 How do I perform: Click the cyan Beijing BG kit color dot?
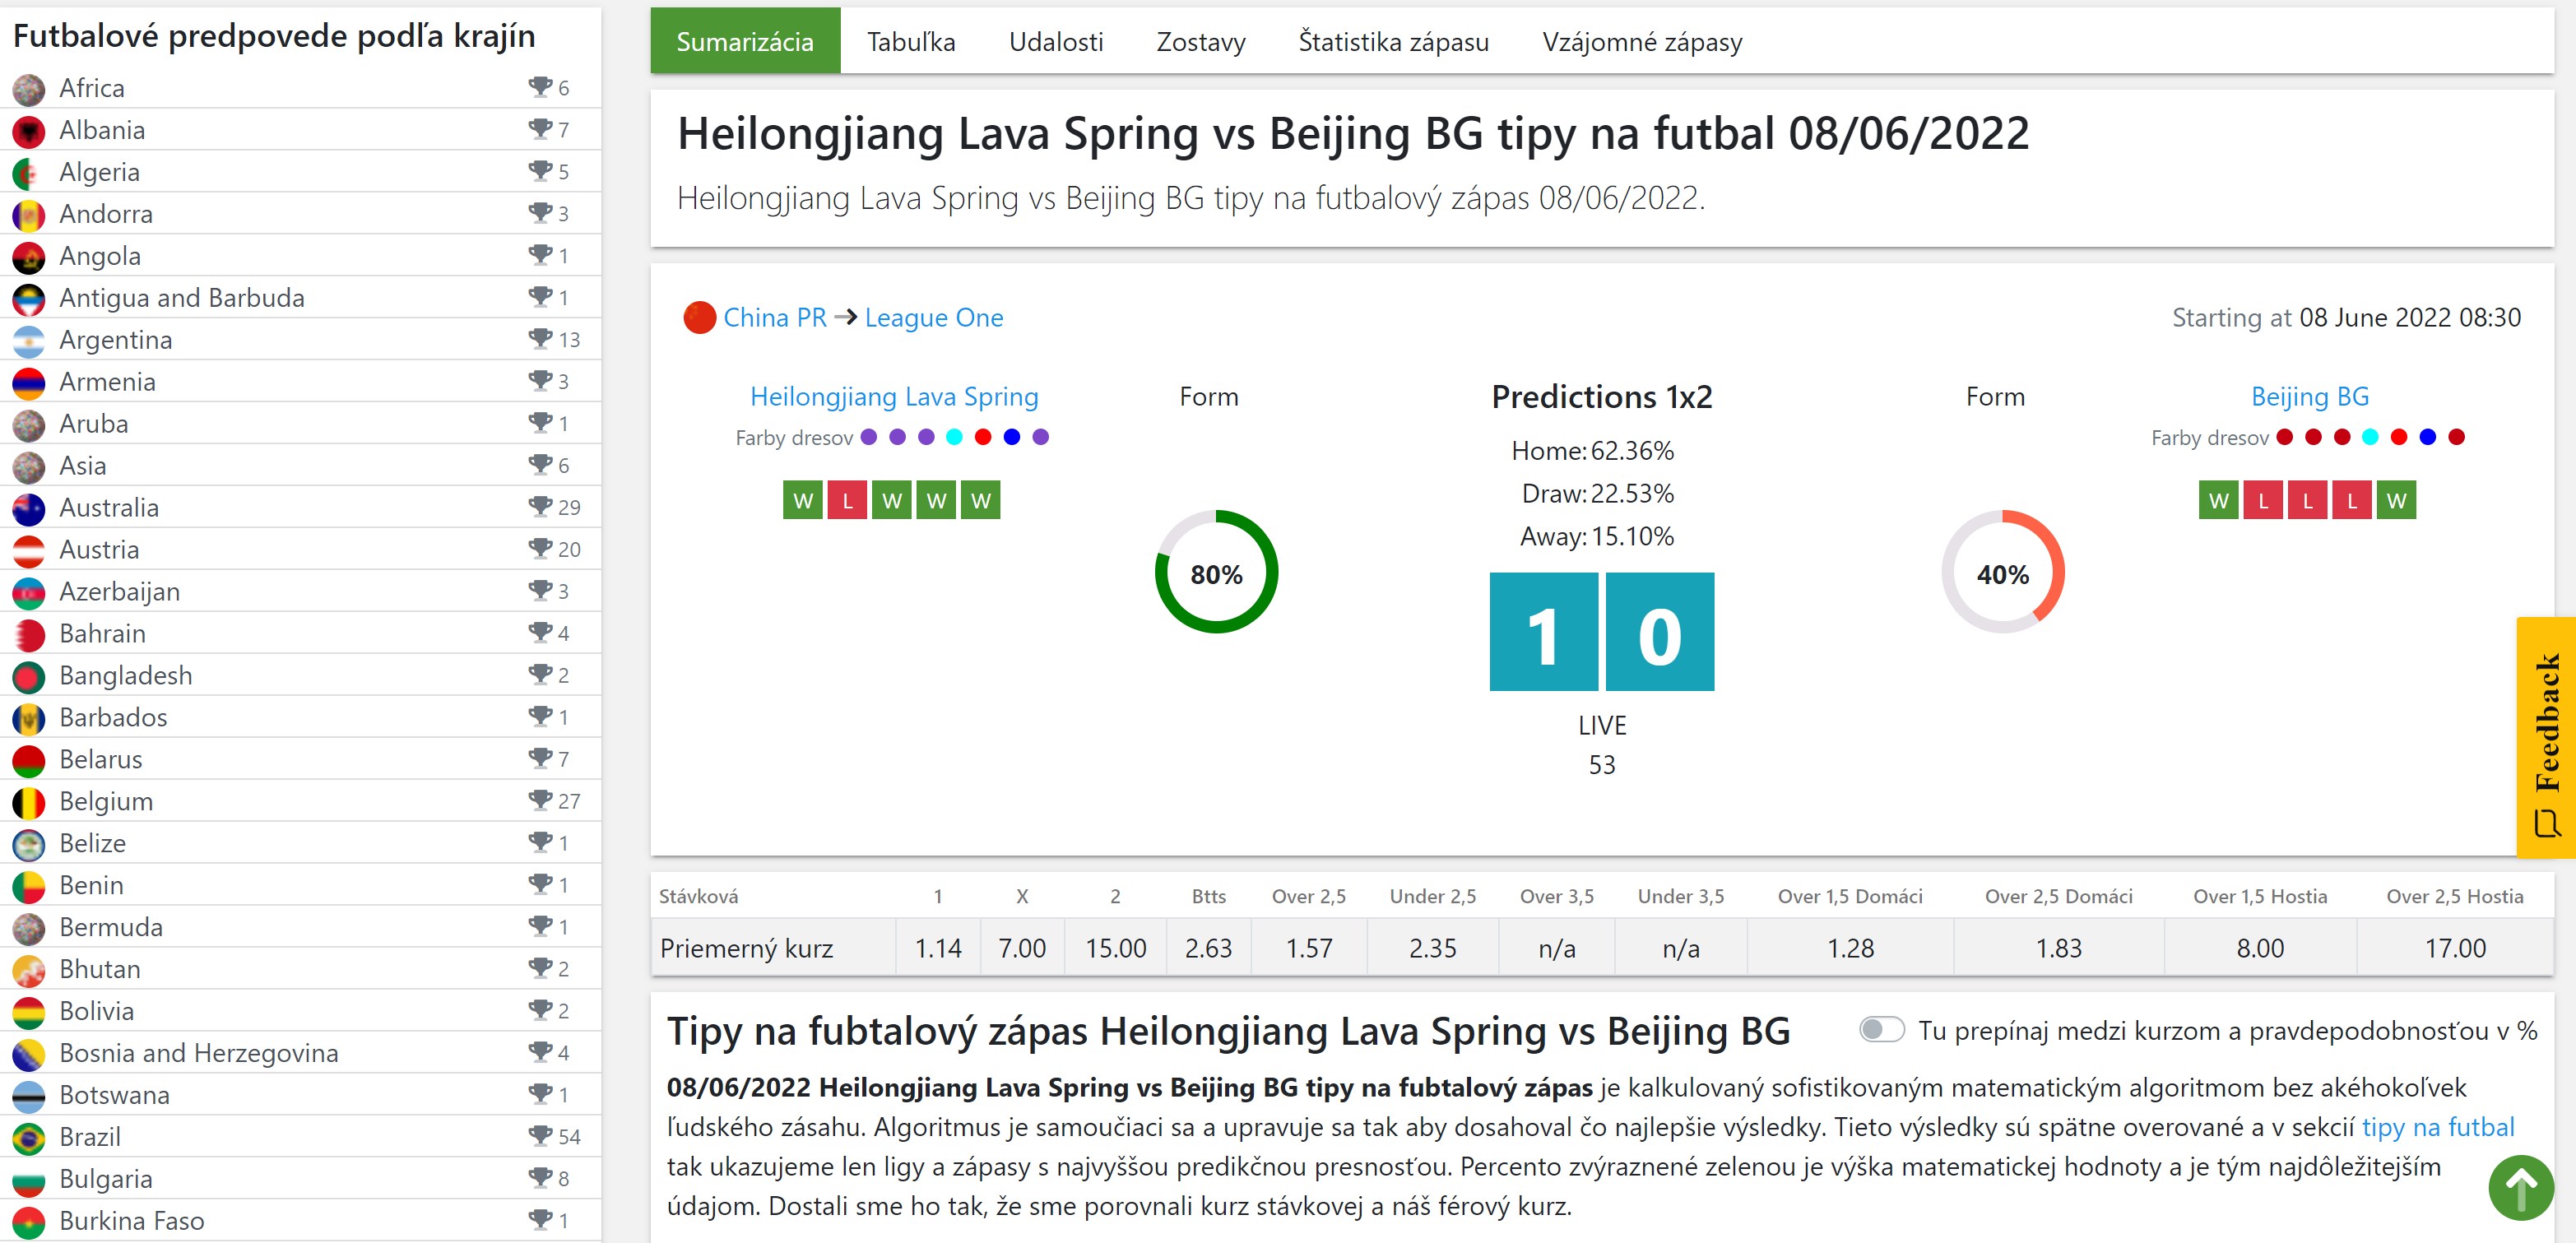[2369, 437]
